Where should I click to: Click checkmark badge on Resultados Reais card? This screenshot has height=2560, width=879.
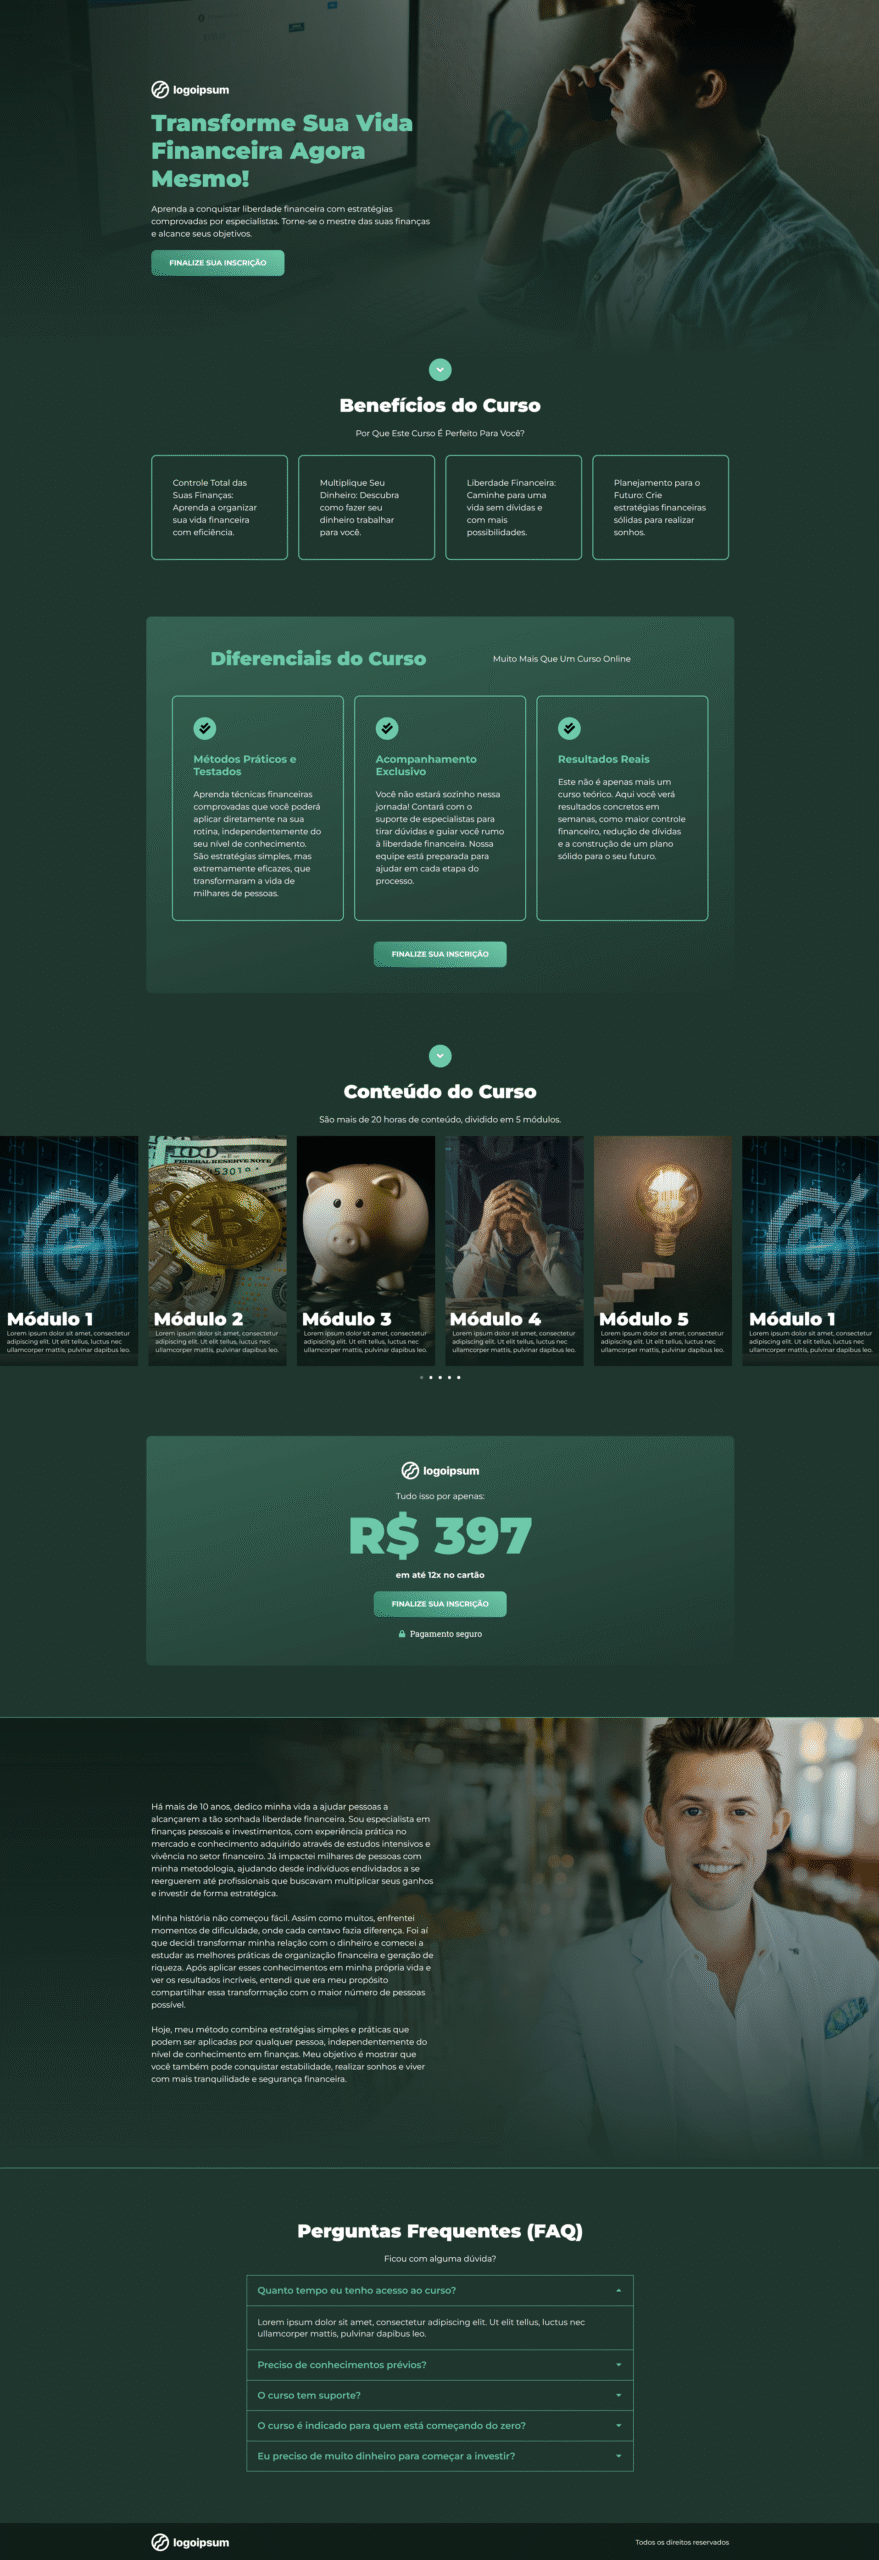[x=569, y=728]
